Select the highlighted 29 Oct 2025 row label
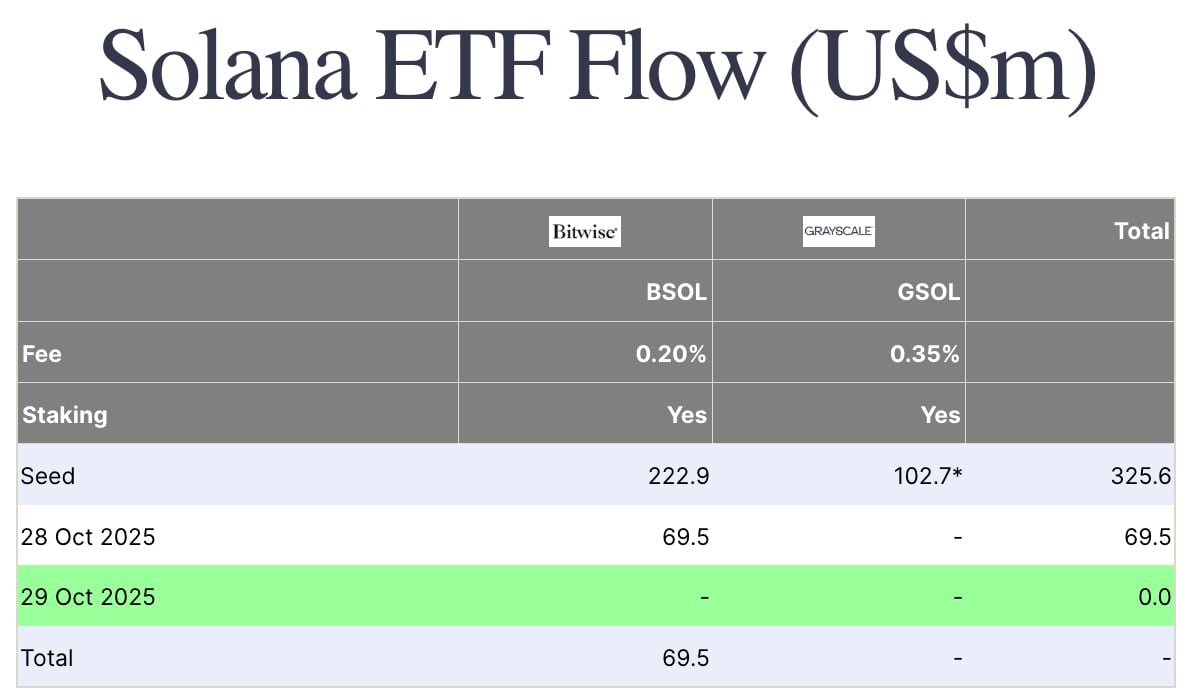 pyautogui.click(x=88, y=597)
